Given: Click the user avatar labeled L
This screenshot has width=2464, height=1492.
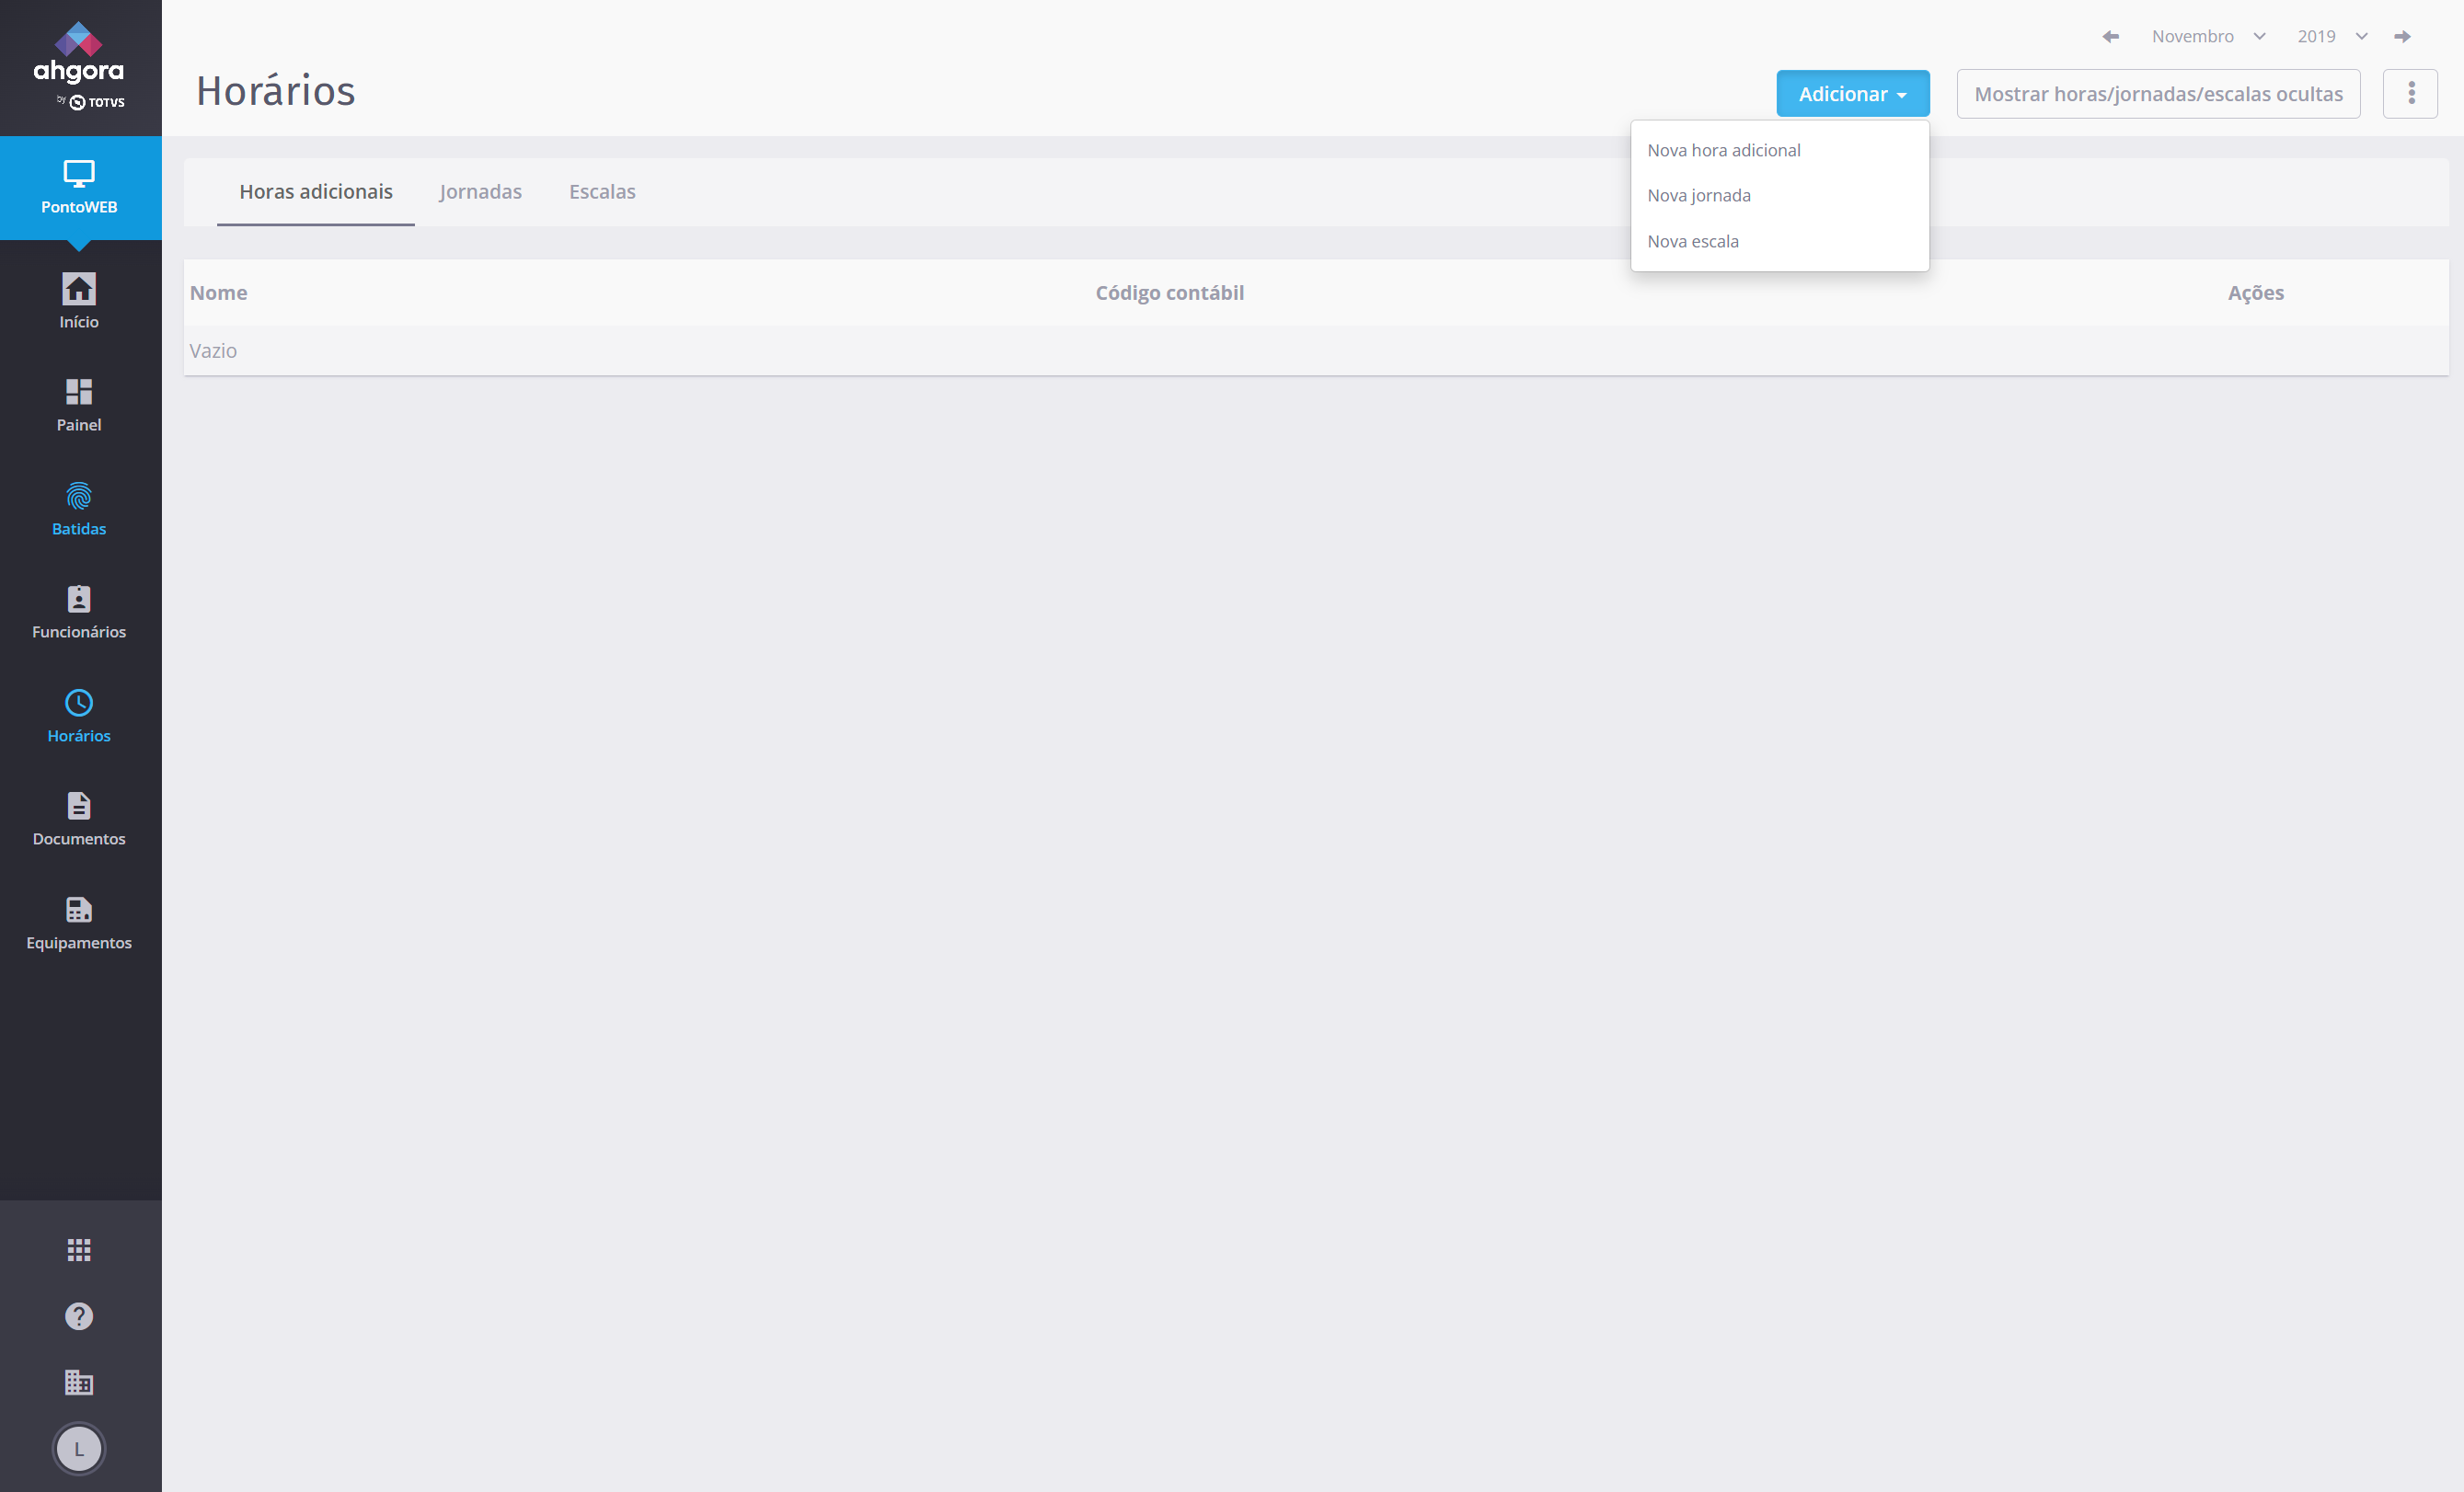Looking at the screenshot, I should coord(79,1449).
